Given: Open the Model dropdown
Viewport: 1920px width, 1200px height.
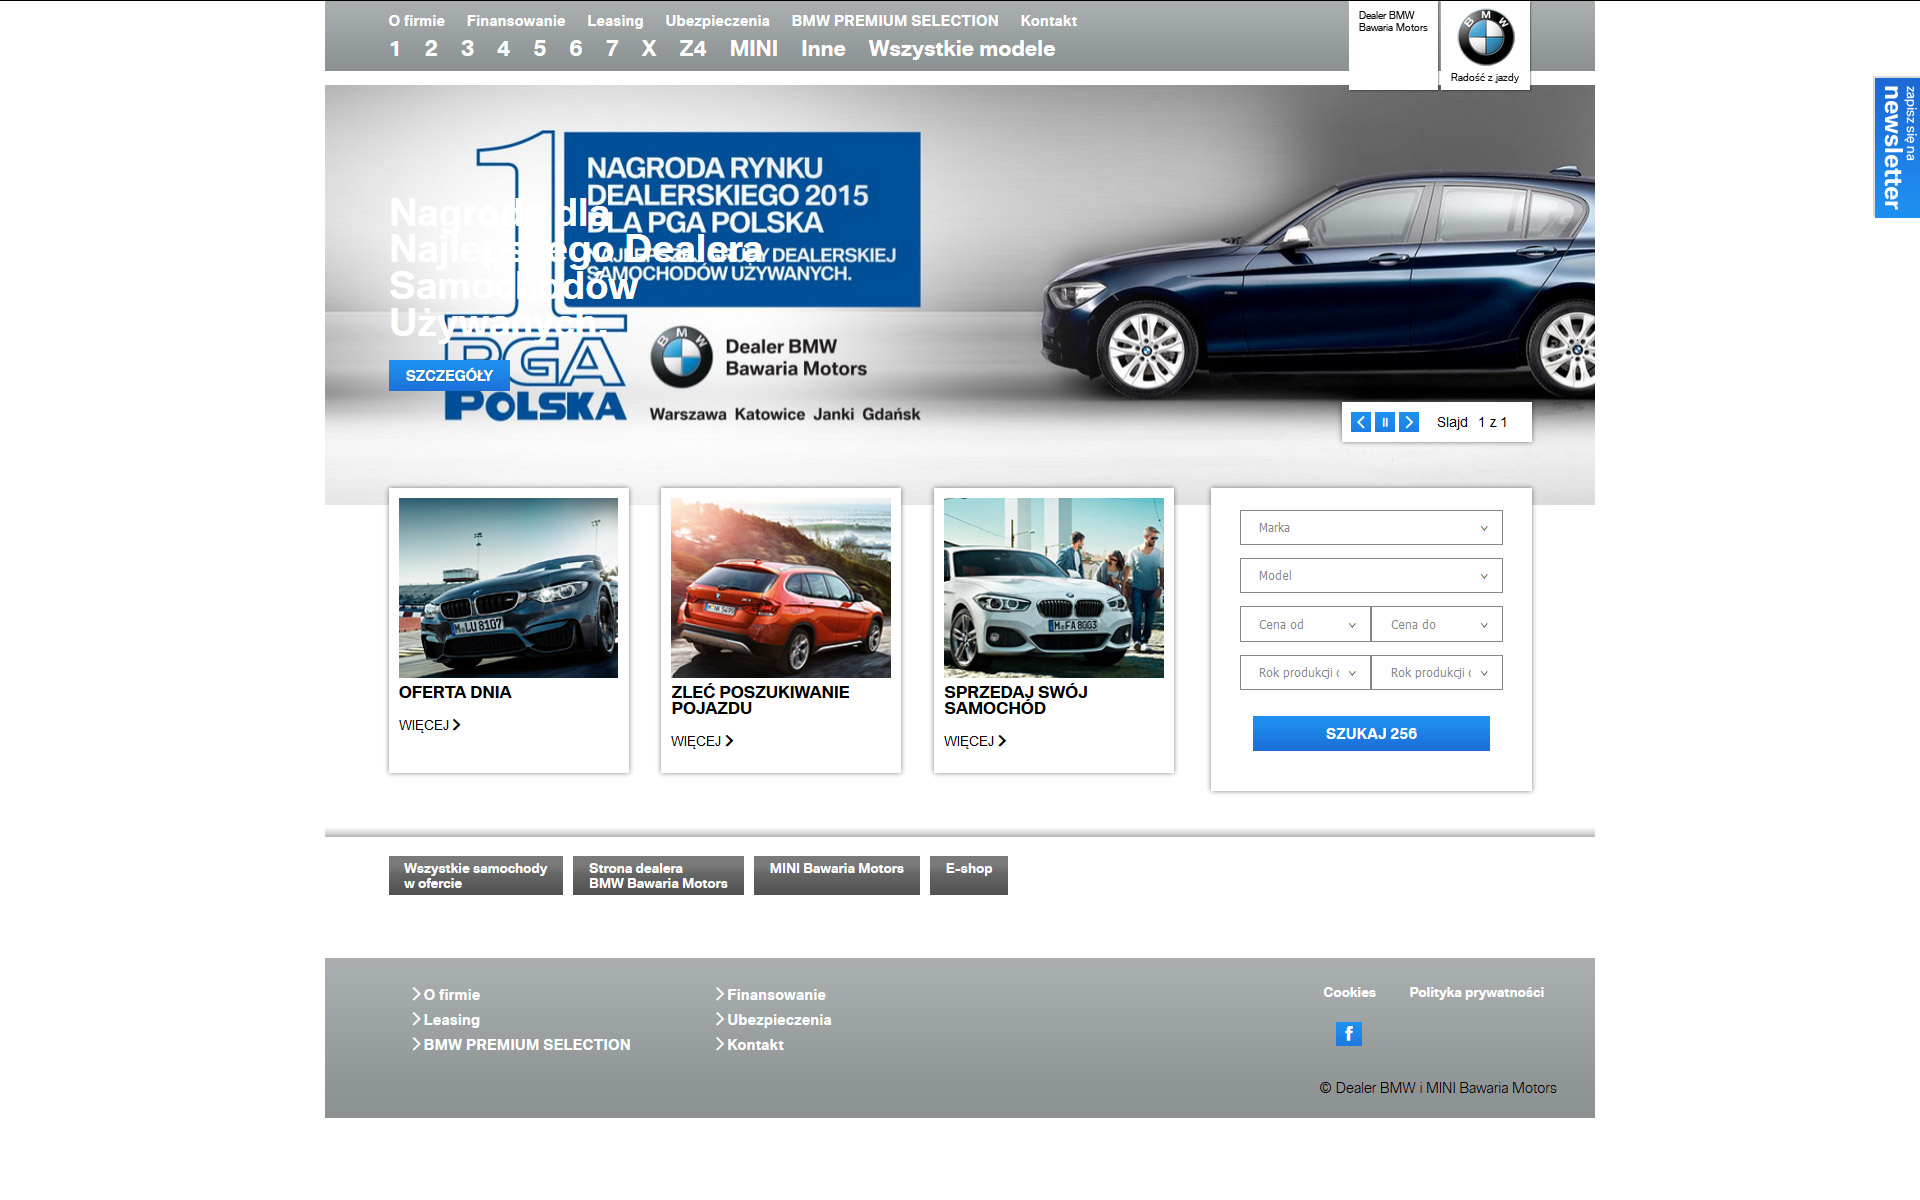Looking at the screenshot, I should 1371,575.
